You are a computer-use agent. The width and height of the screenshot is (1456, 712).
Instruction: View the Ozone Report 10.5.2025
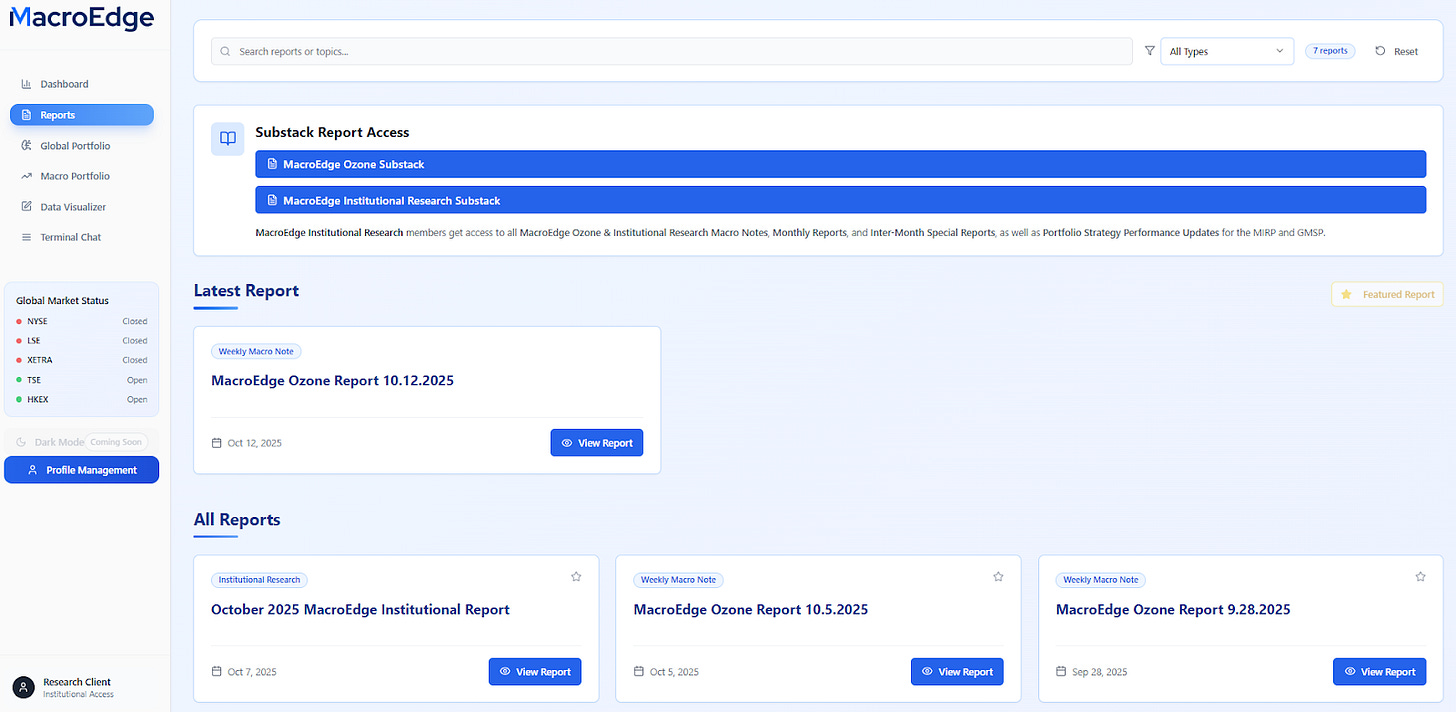957,672
